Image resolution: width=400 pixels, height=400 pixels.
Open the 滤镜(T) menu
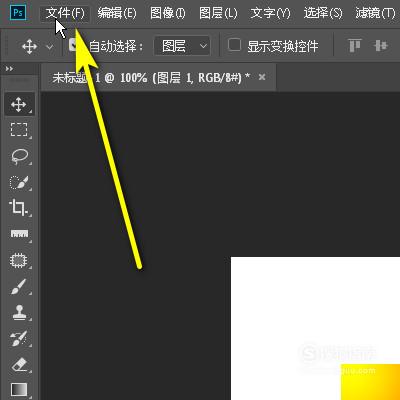pos(375,14)
